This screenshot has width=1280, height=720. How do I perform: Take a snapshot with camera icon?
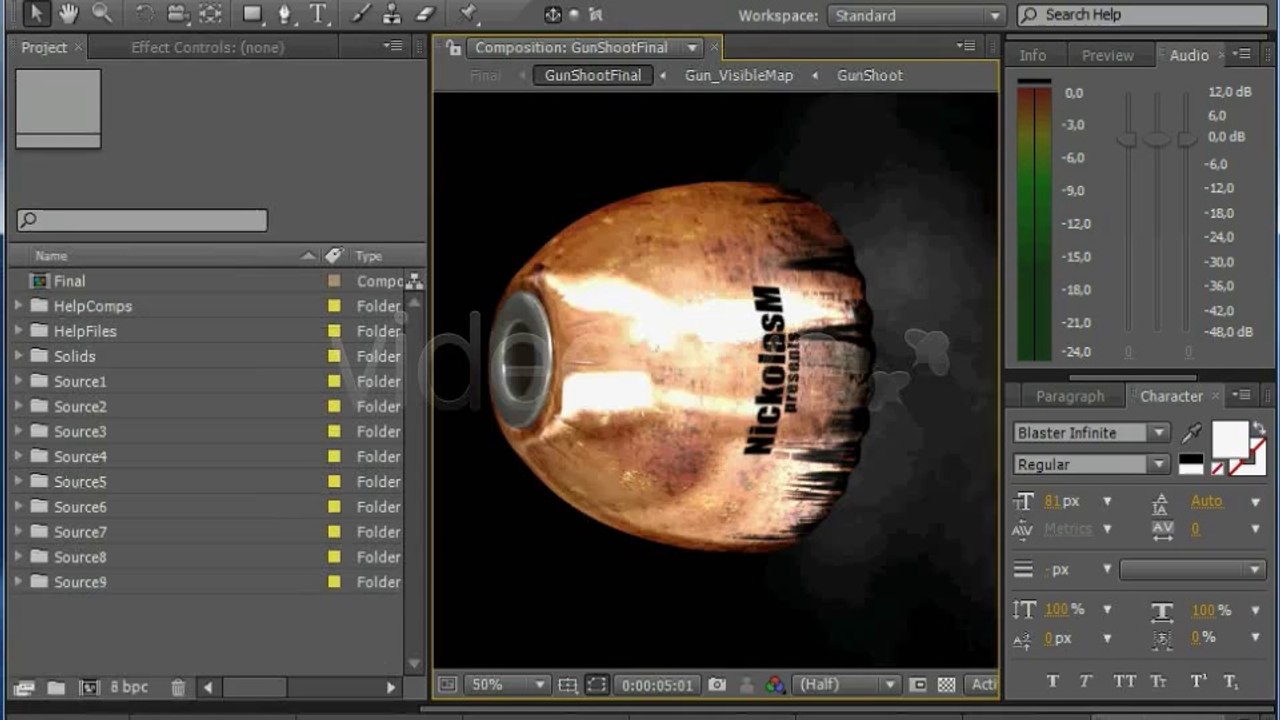(x=717, y=685)
